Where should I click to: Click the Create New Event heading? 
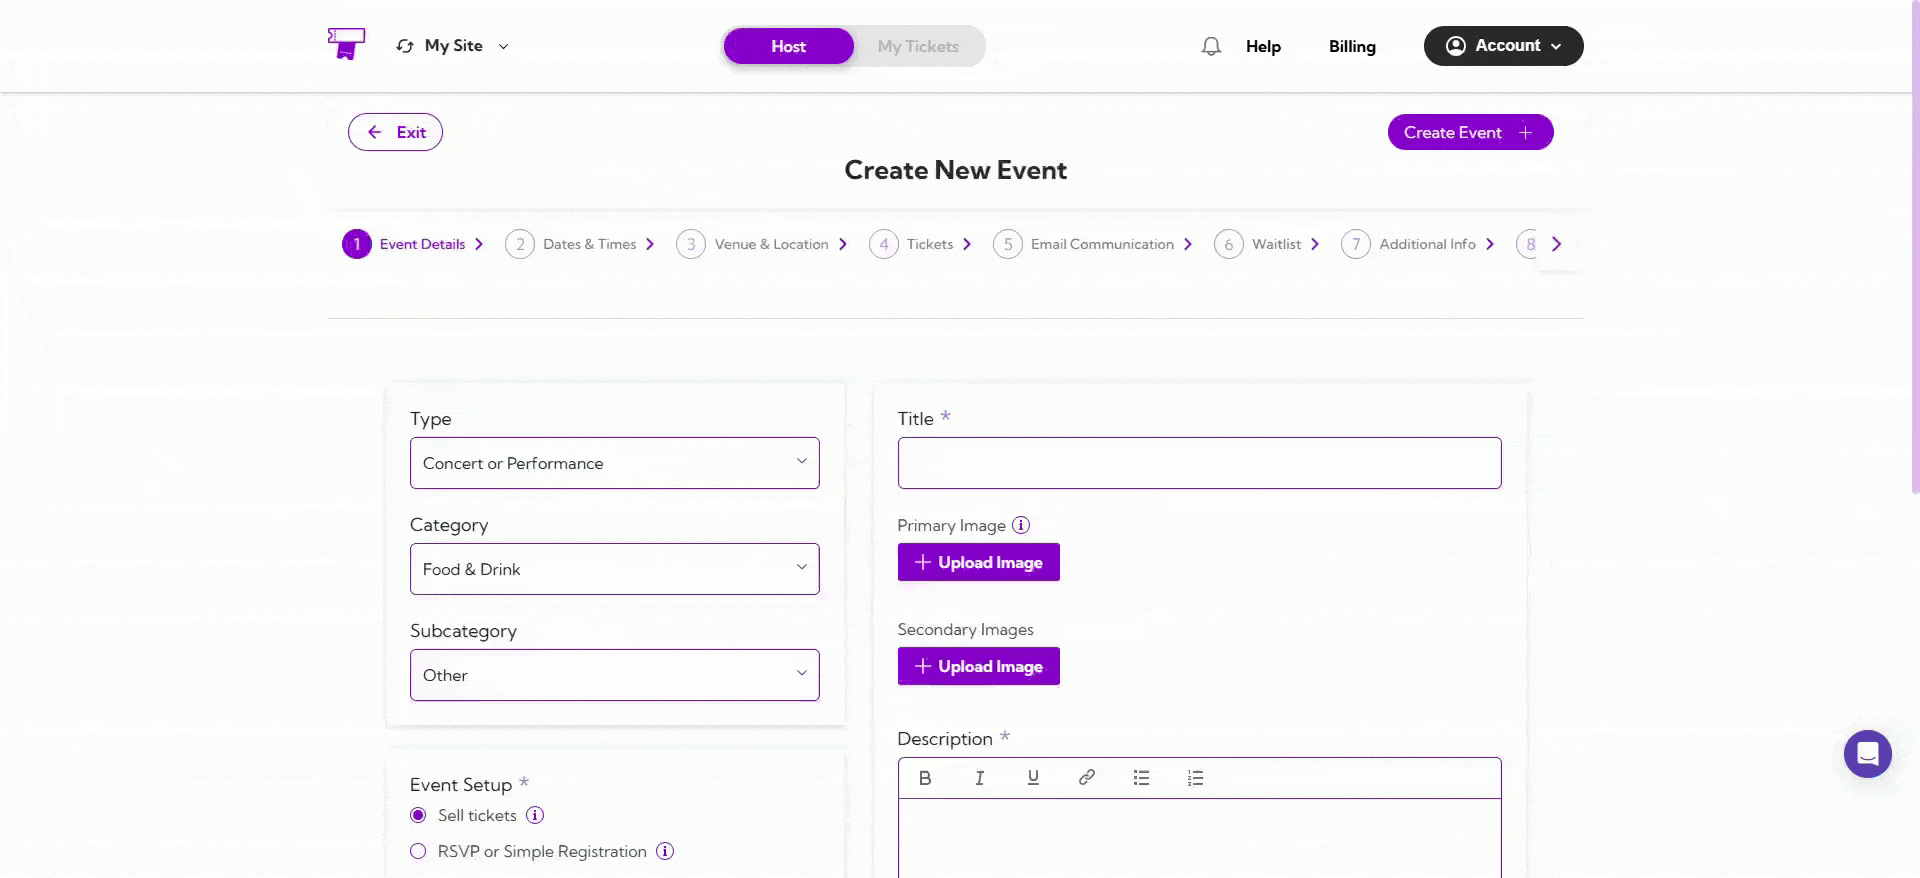tap(955, 170)
